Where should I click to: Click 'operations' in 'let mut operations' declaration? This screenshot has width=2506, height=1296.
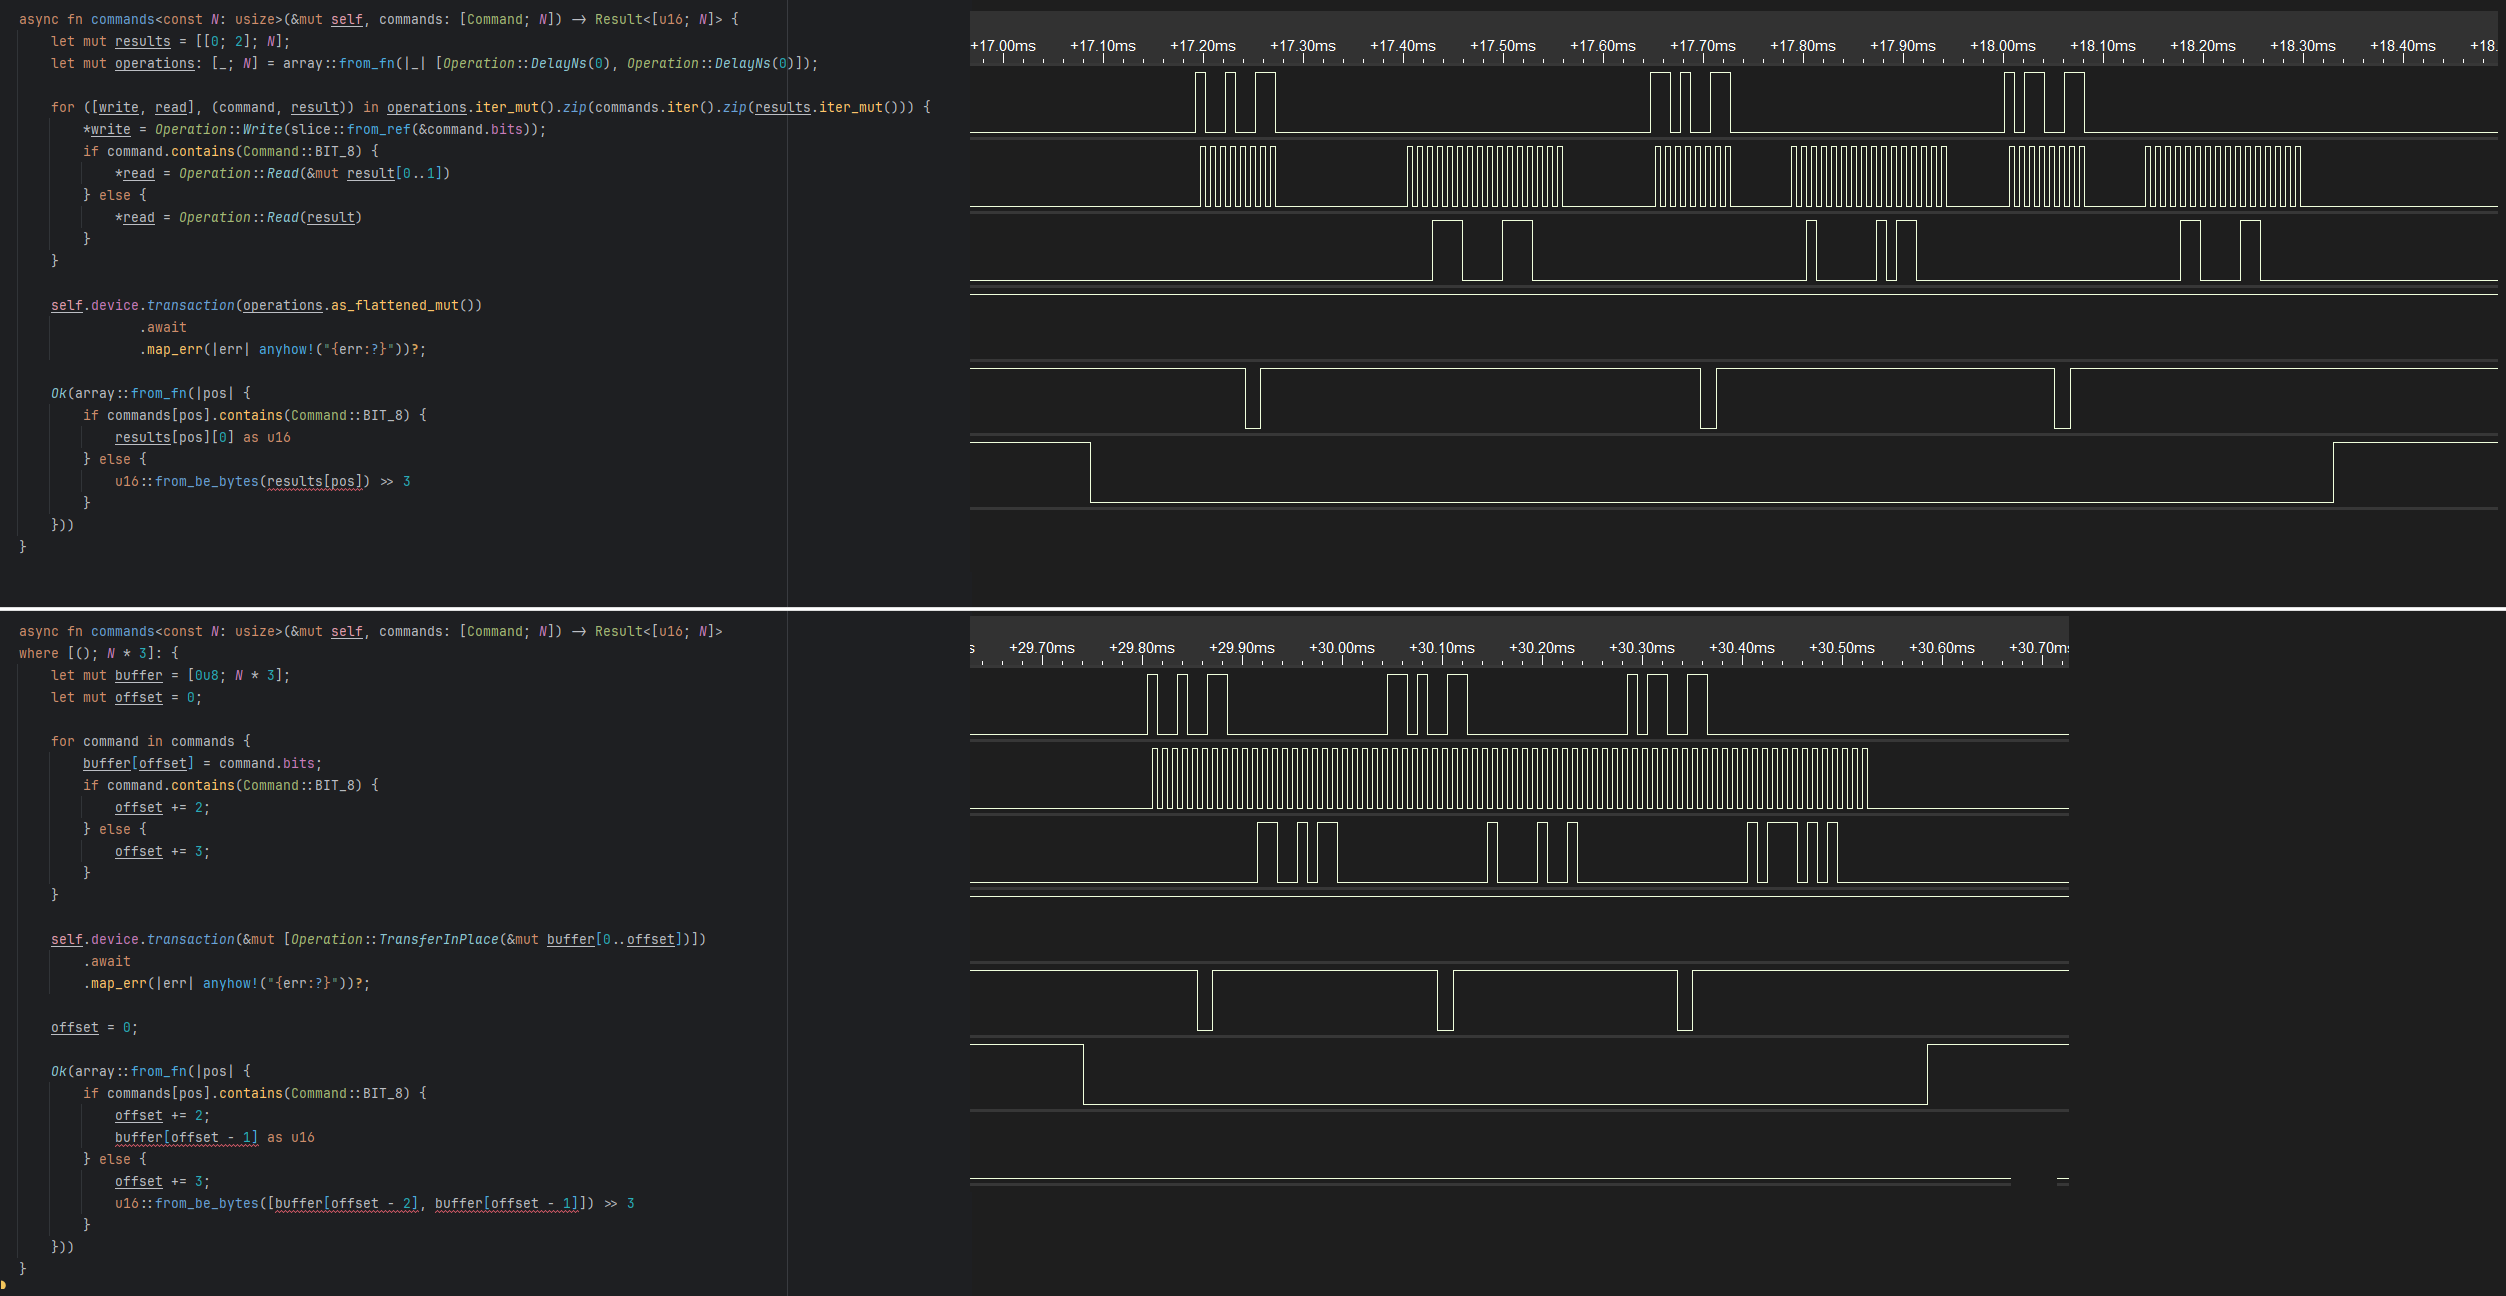(154, 63)
